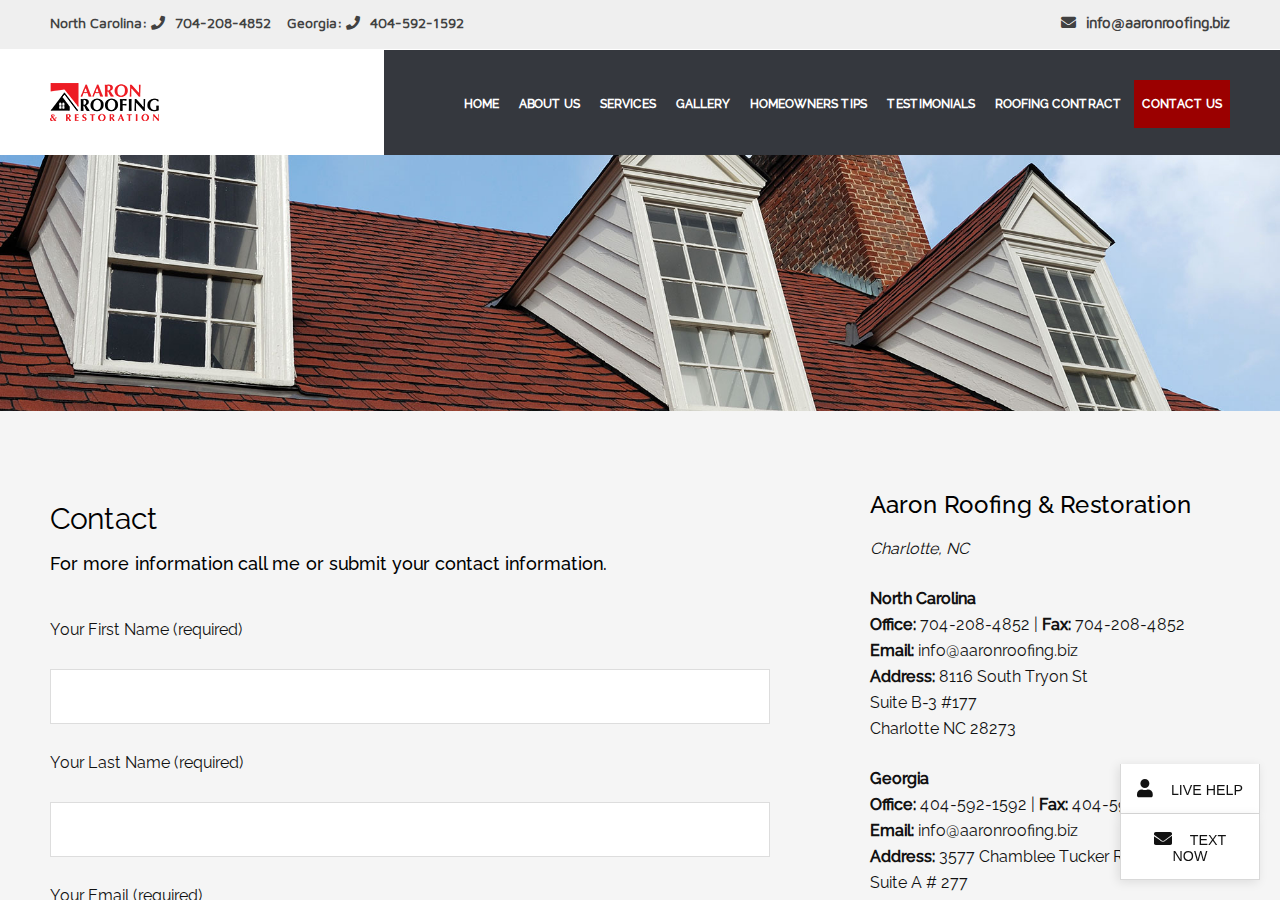Image resolution: width=1280 pixels, height=900 pixels.
Task: Select the Contact Us nav button
Action: (1182, 104)
